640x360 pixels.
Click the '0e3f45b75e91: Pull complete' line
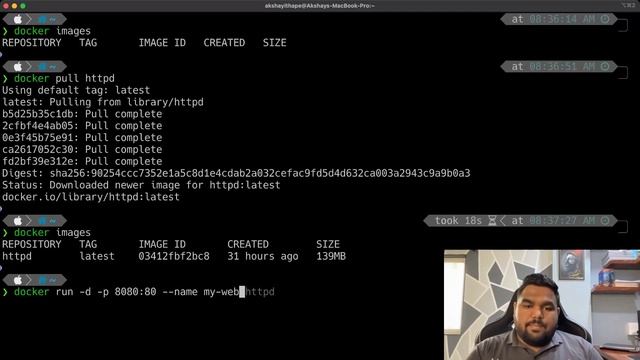82,138
